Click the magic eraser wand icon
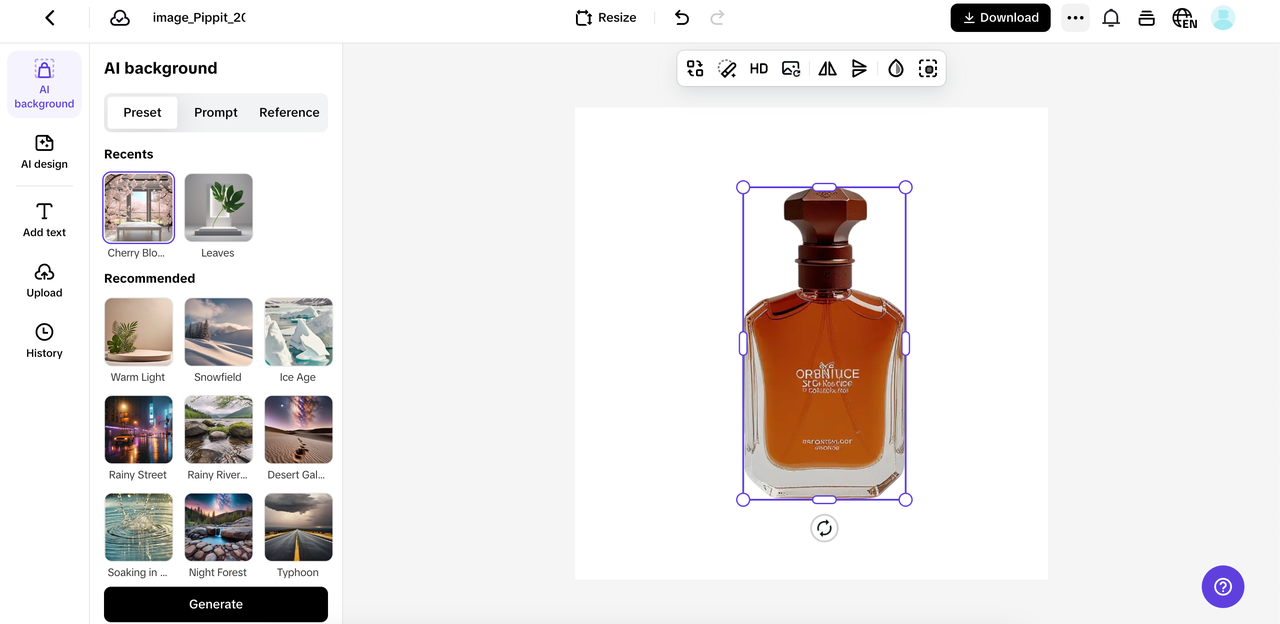The height and width of the screenshot is (624, 1280). pyautogui.click(x=727, y=68)
